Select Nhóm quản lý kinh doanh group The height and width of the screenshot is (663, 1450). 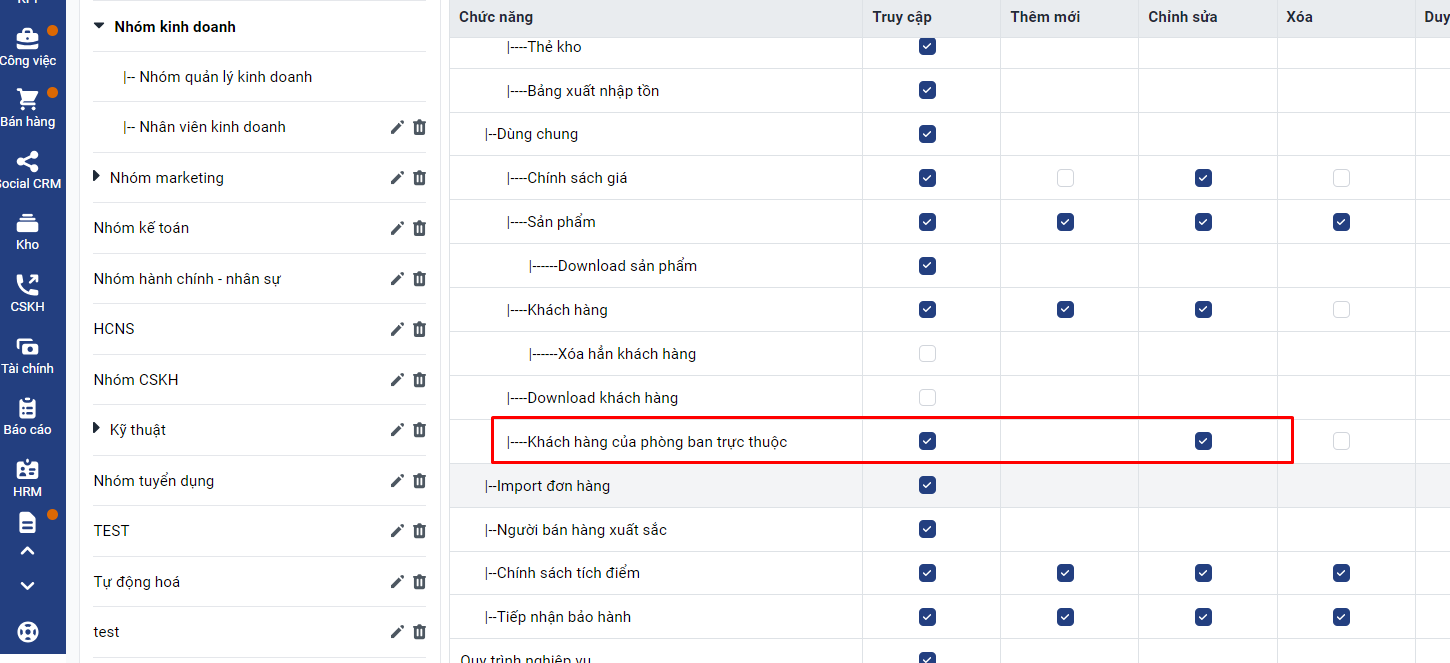225,77
